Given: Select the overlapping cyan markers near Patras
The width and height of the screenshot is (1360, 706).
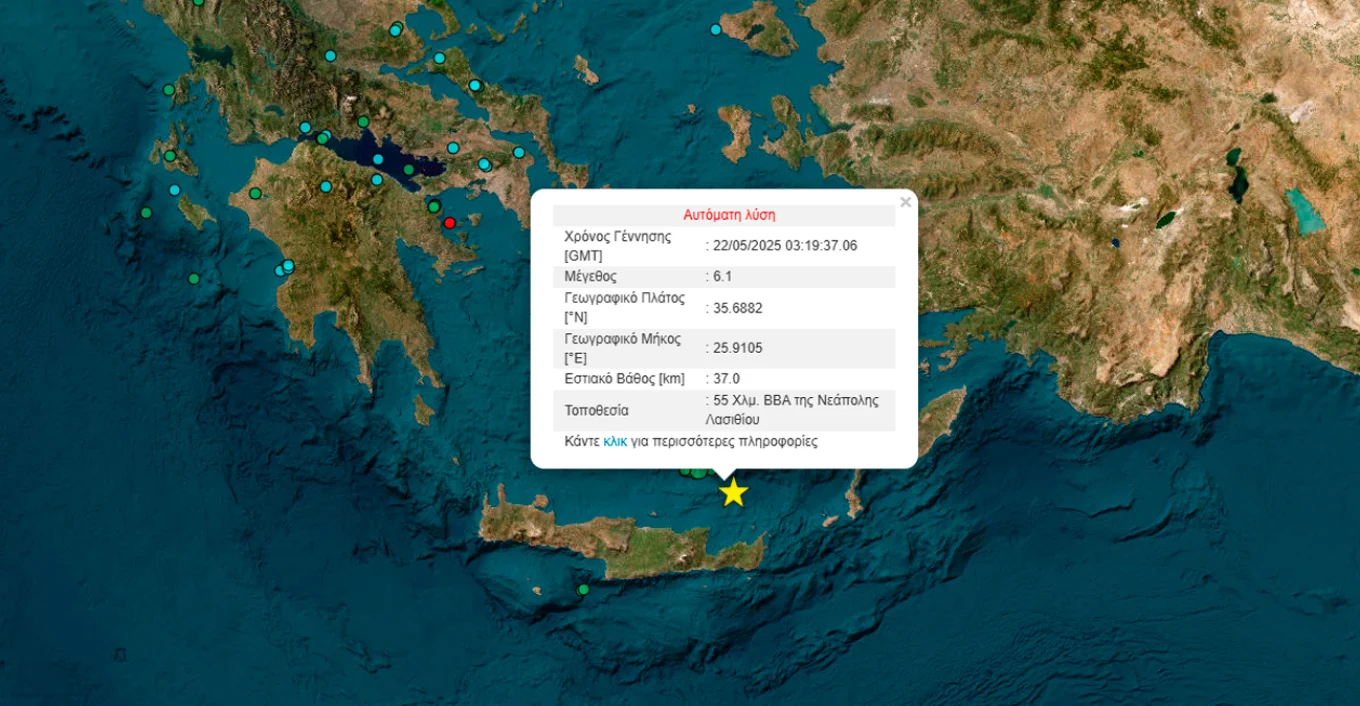Looking at the screenshot, I should [x=284, y=267].
